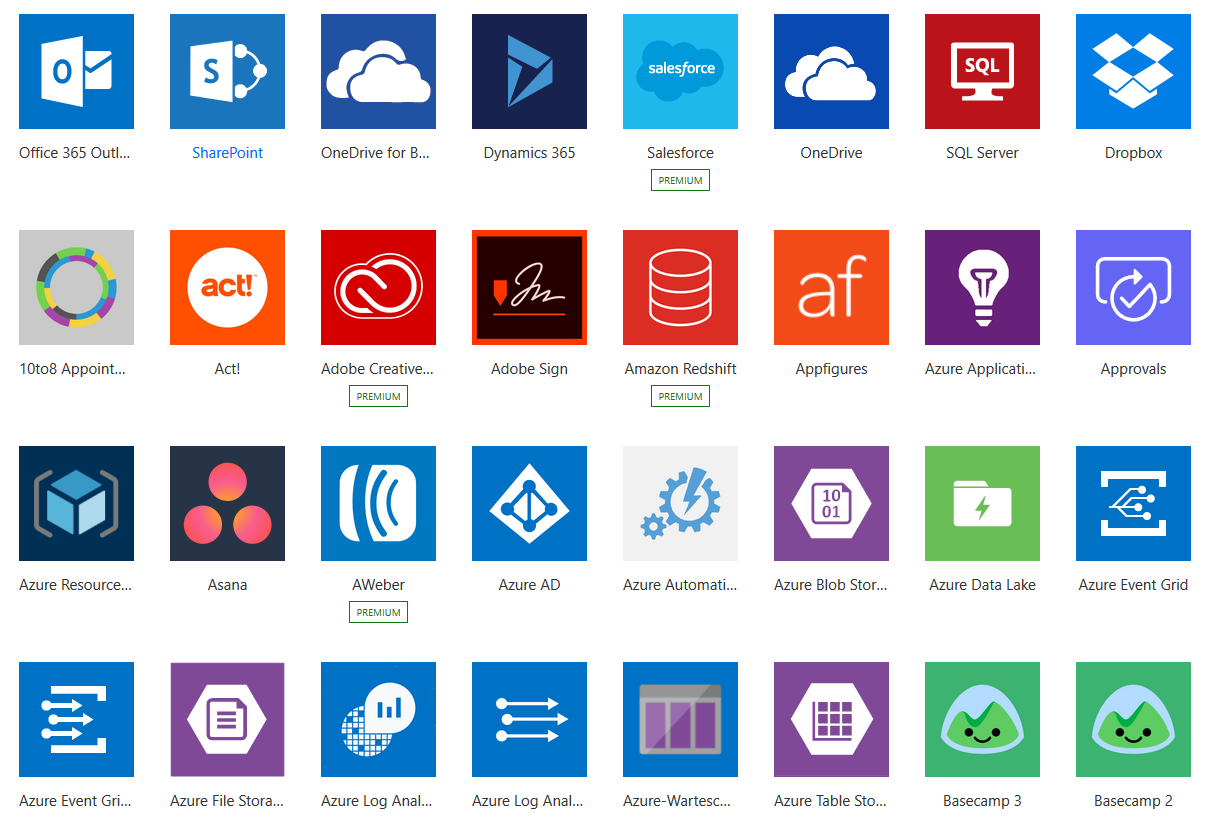Screen dimensions: 1219x823
Task: Select the Salesforce cloud logo tile
Action: pos(680,71)
